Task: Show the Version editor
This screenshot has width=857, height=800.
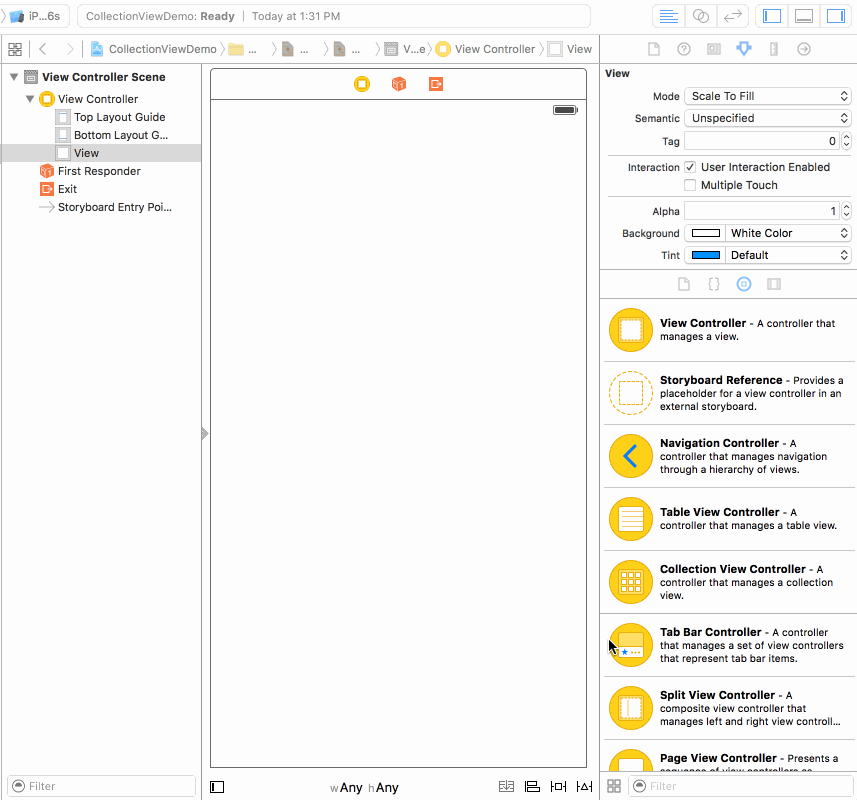Action: pos(732,16)
